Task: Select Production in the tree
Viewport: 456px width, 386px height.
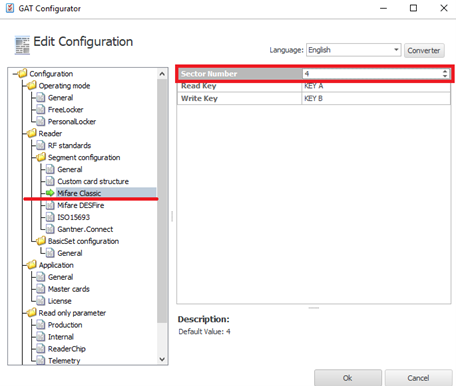Action: pyautogui.click(x=65, y=325)
